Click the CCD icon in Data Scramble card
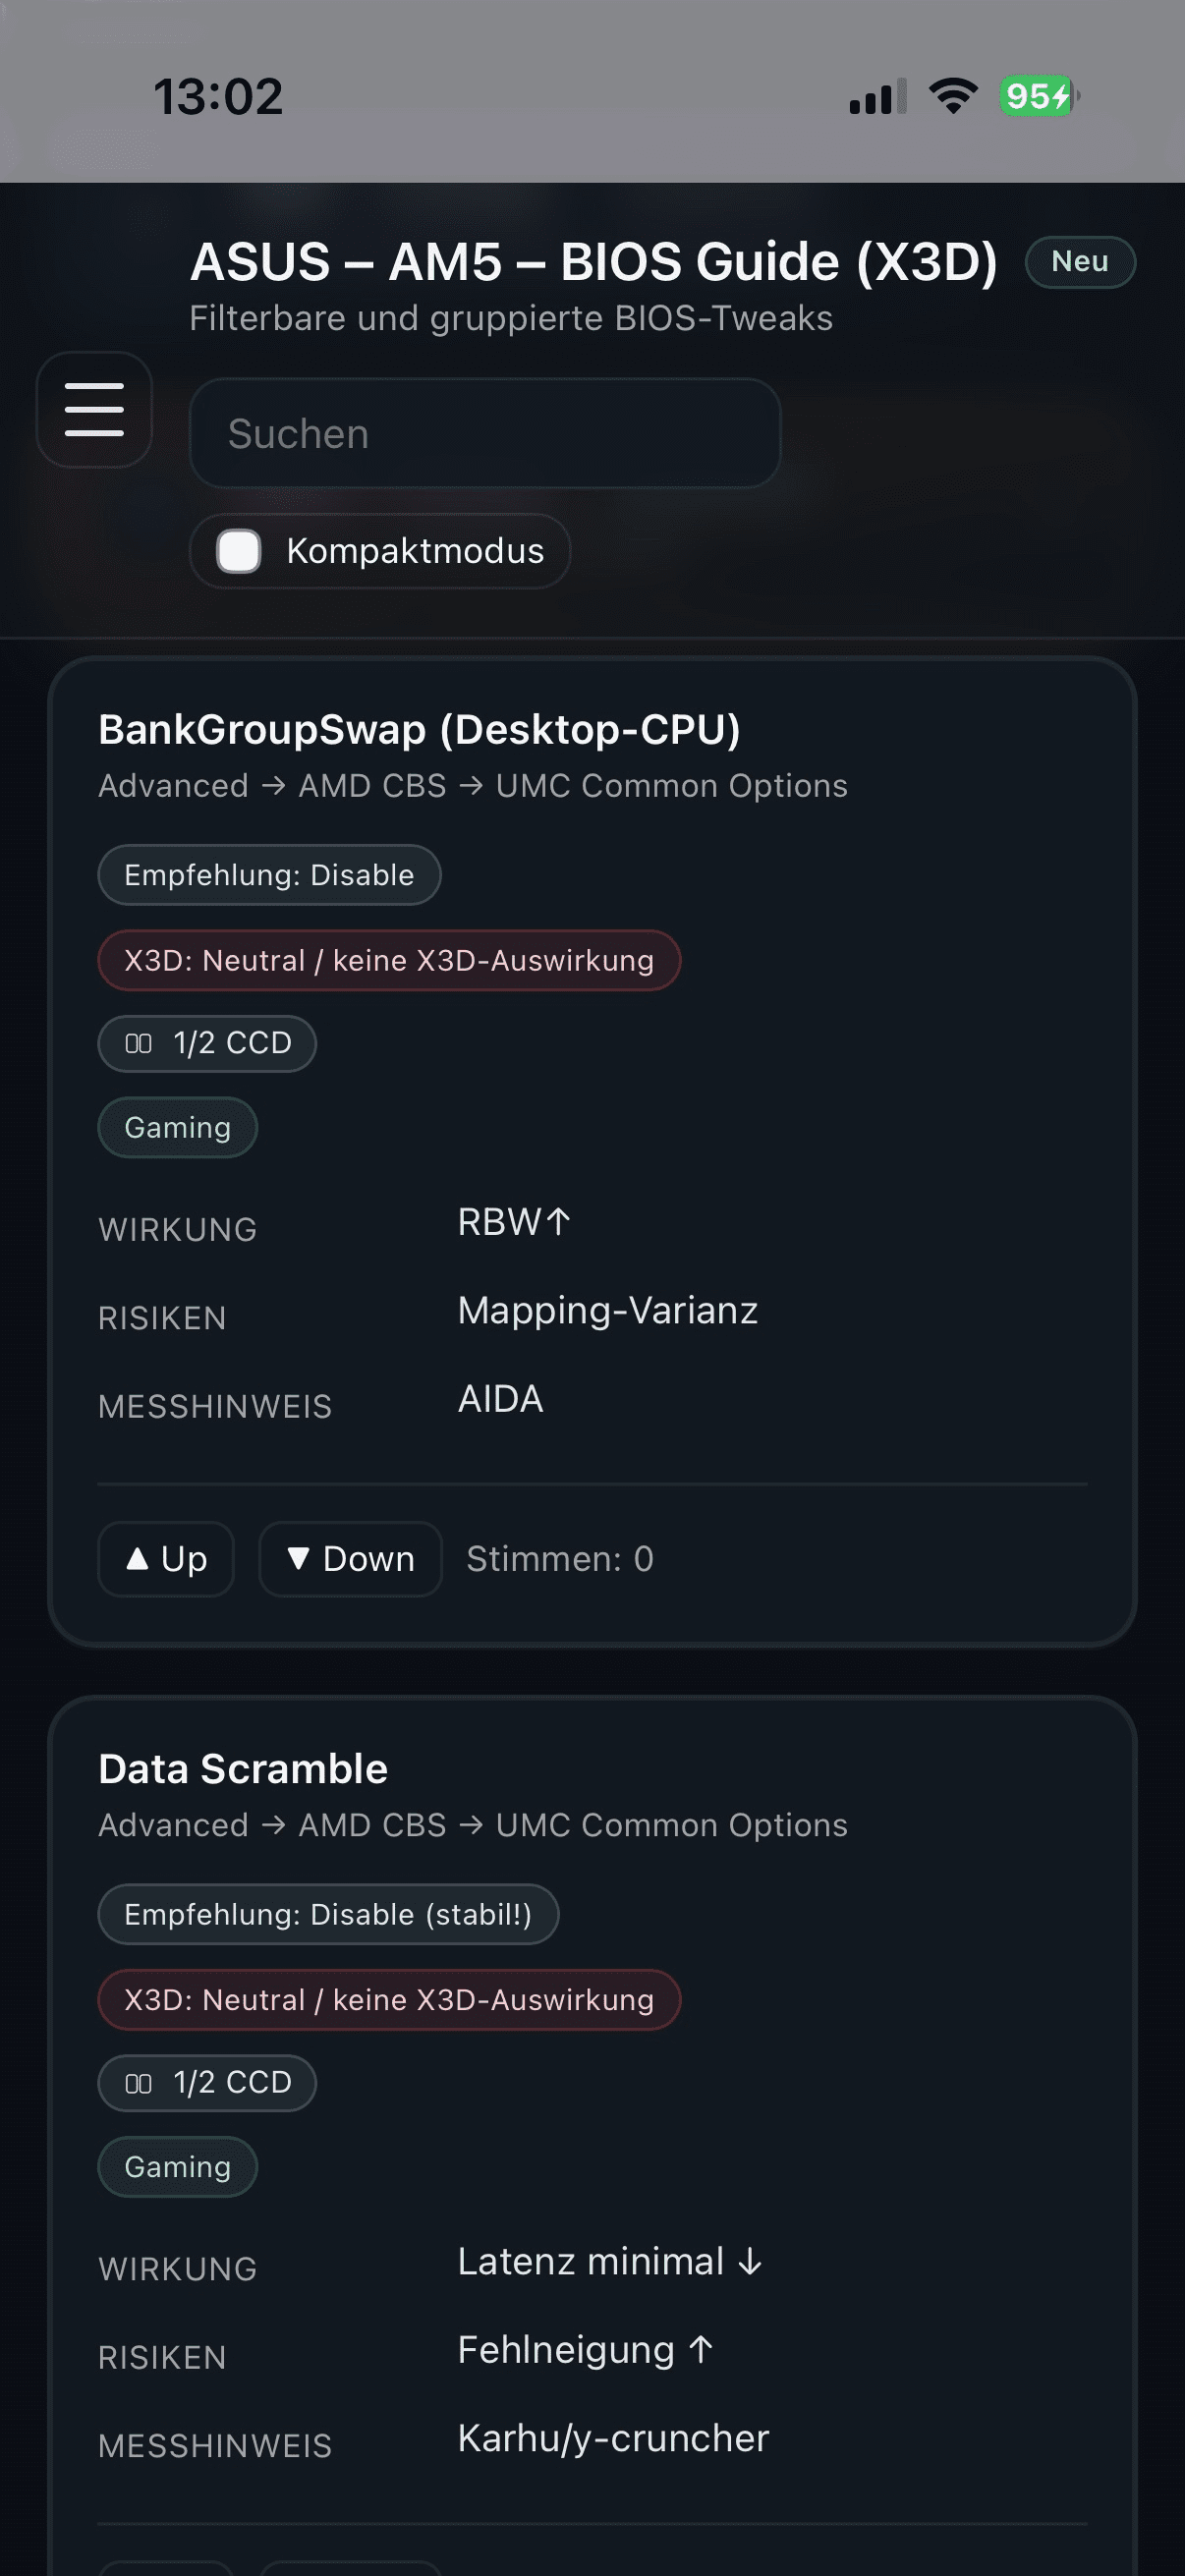Viewport: 1185px width, 2576px height. (x=138, y=2083)
